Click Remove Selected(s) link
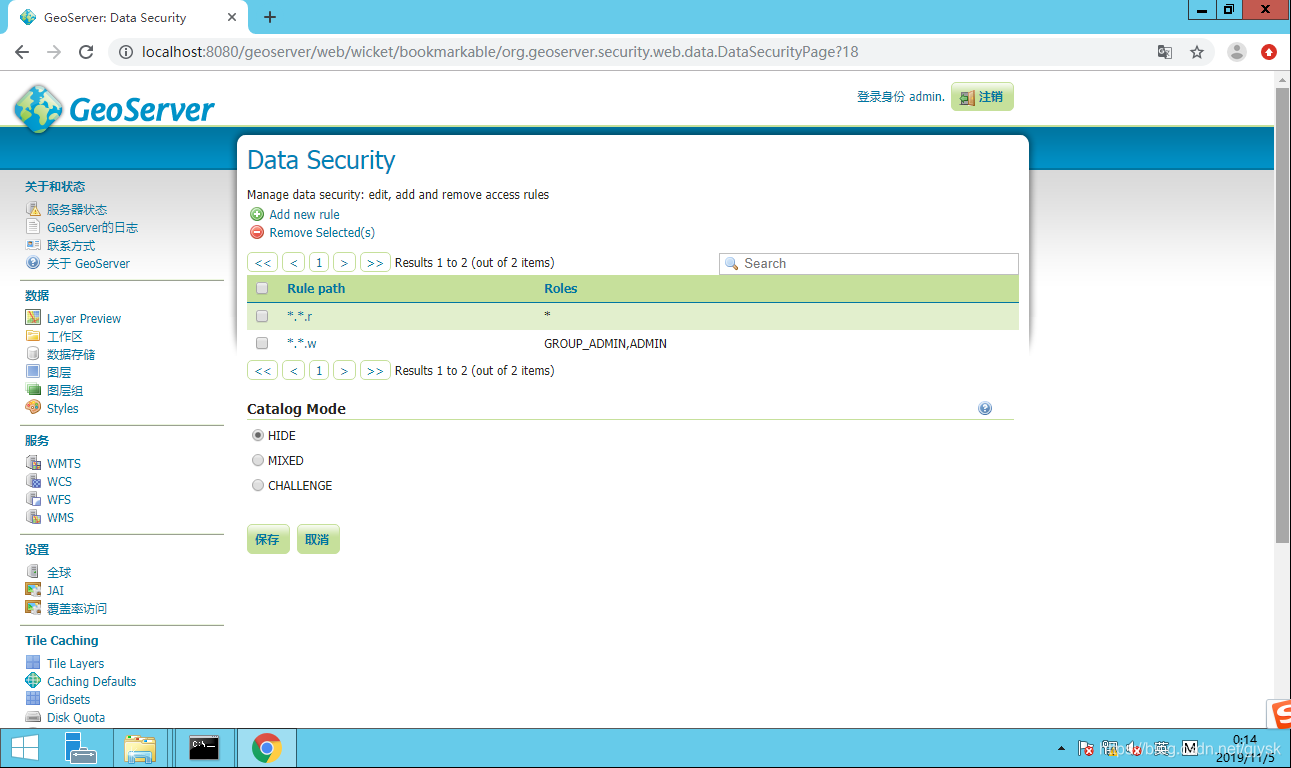 322,233
